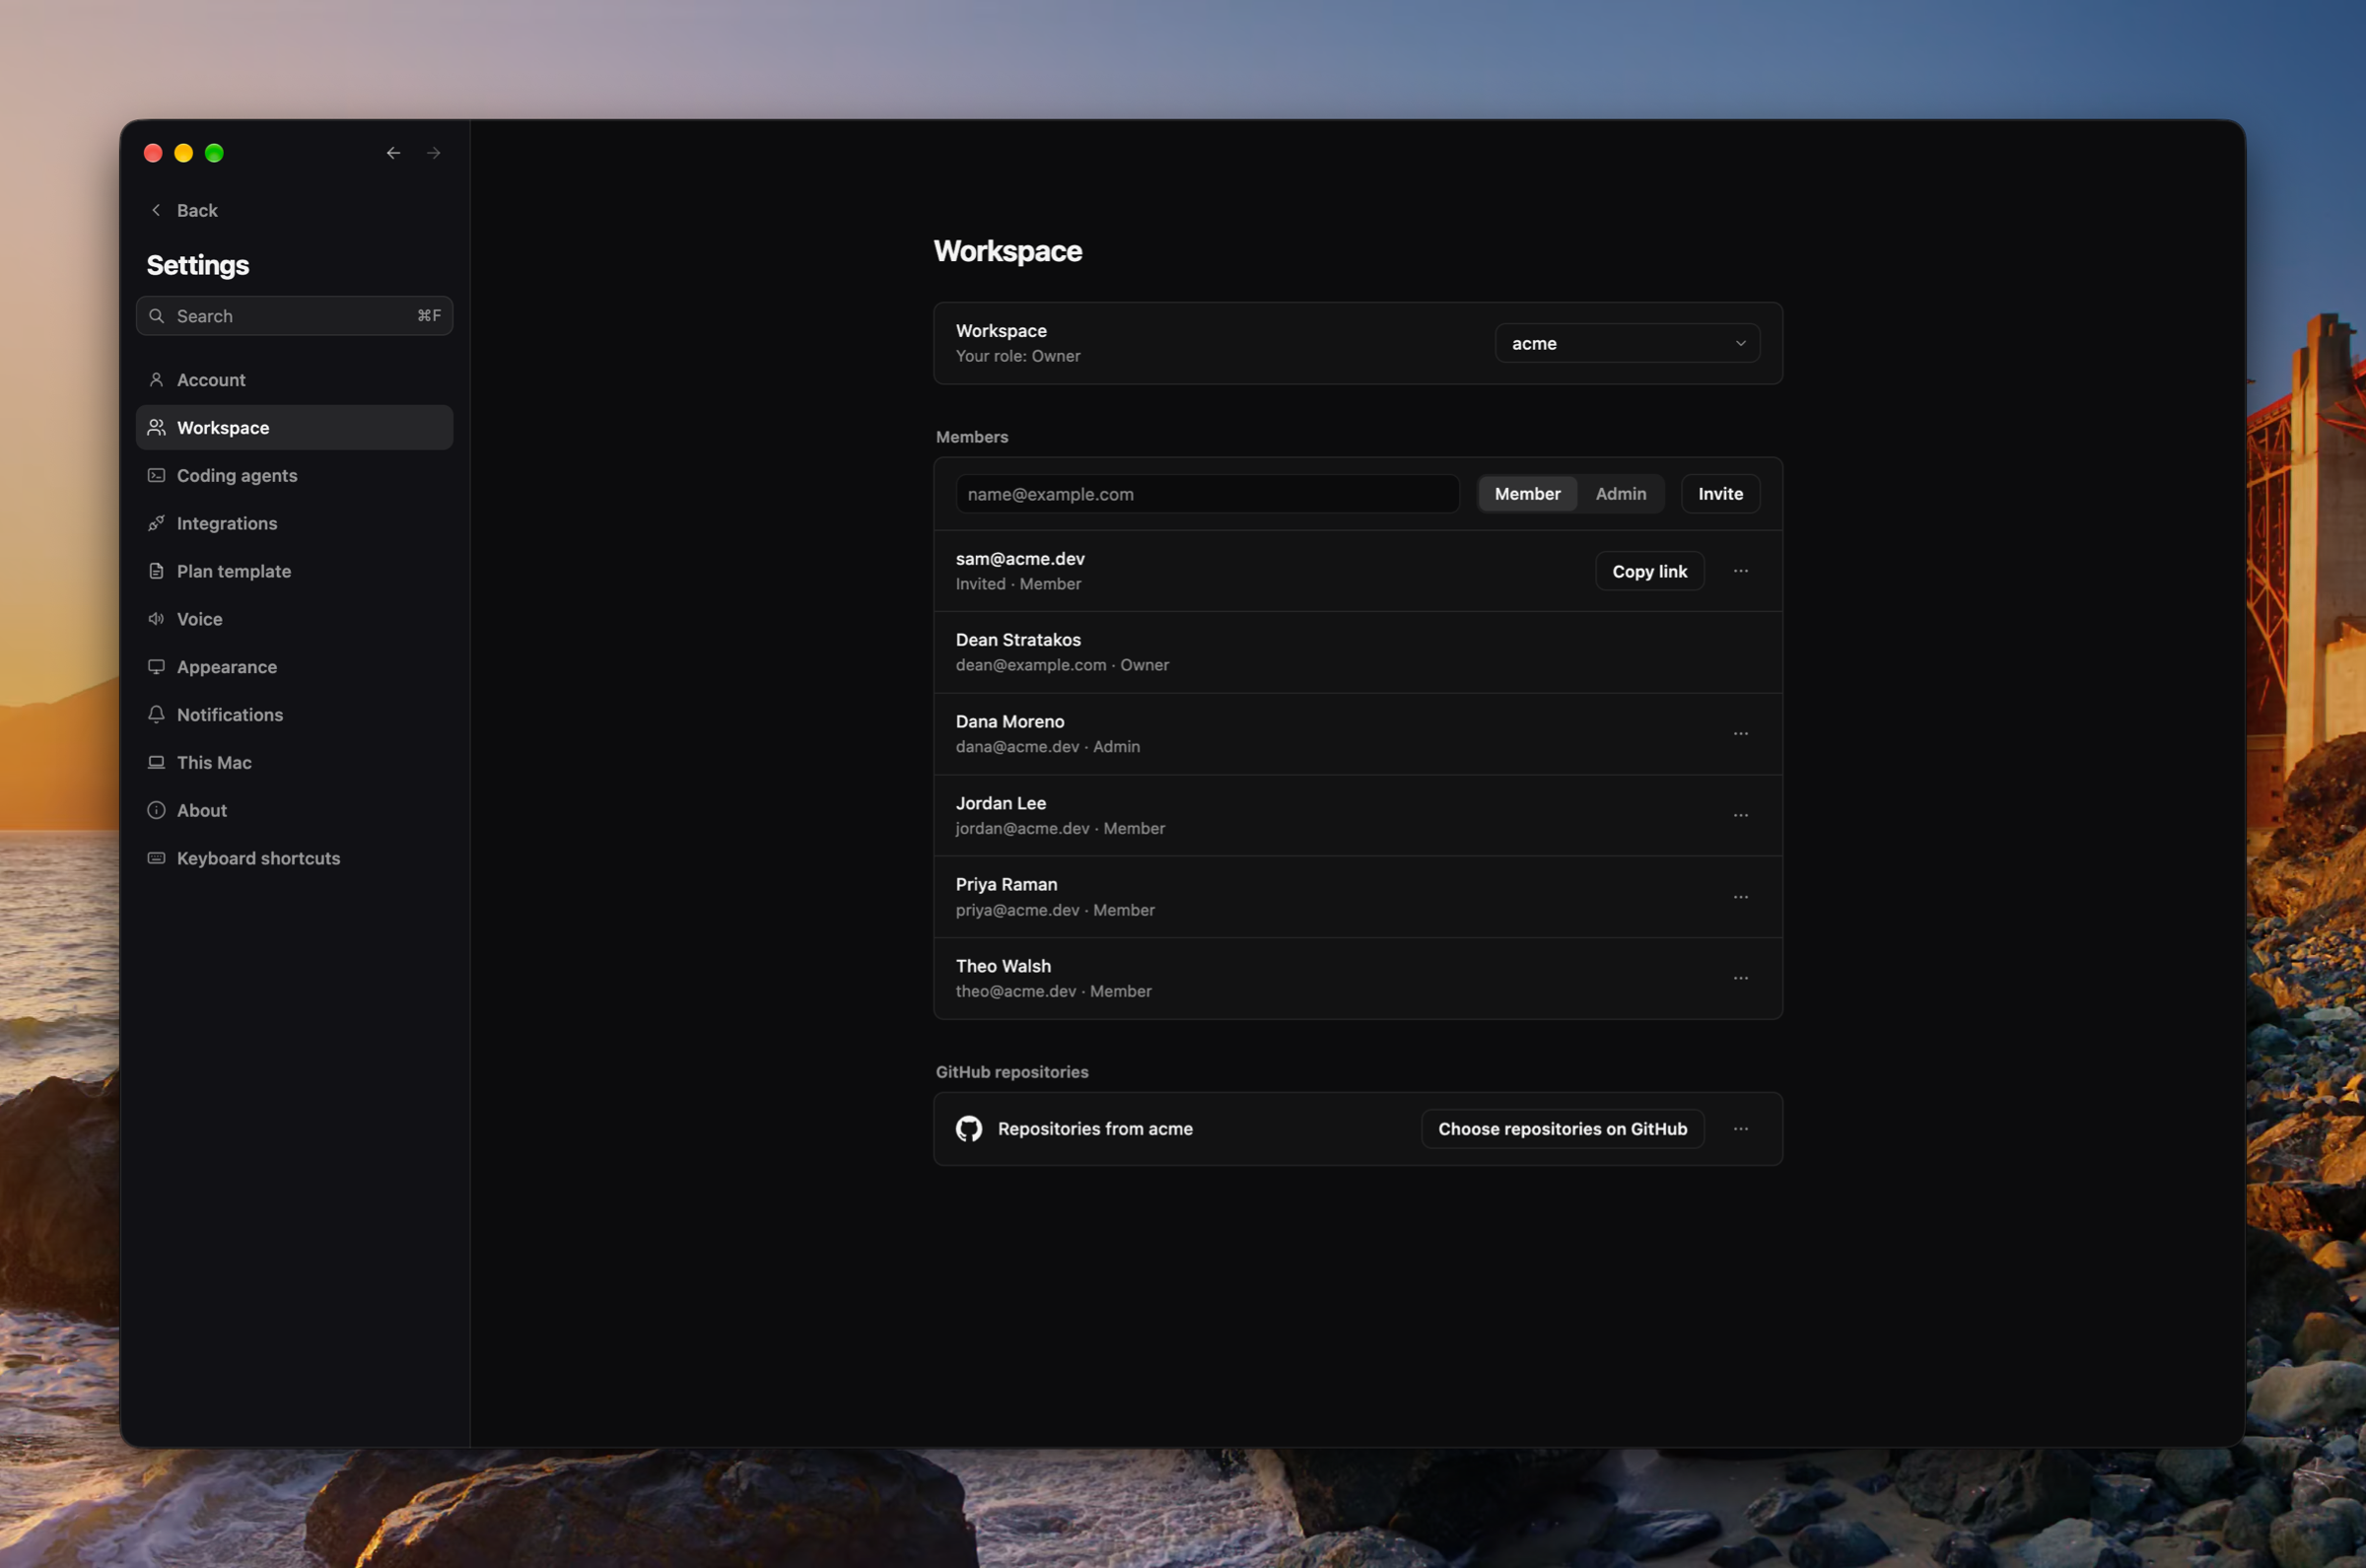Screen dimensions: 2366x1568
Task: Click the forward arrow navigation icon
Action: 434,153
